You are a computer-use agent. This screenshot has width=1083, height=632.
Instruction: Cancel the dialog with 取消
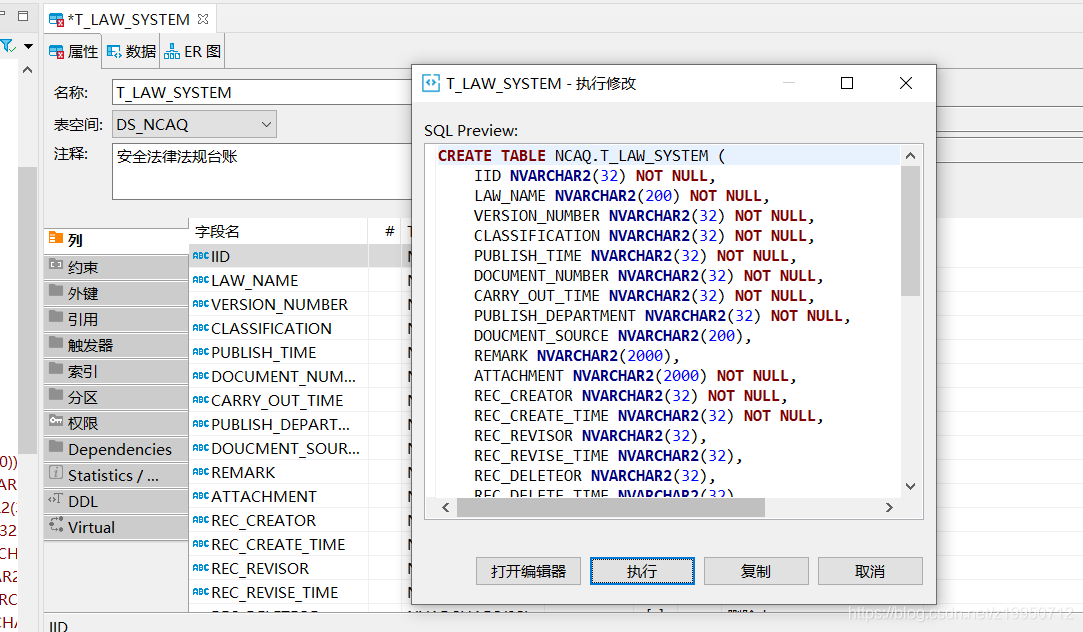(x=870, y=571)
